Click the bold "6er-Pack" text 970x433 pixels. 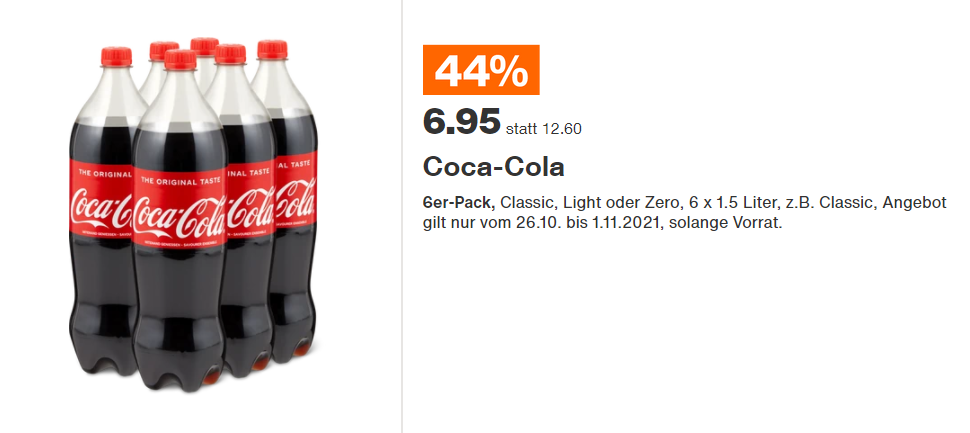tap(459, 203)
